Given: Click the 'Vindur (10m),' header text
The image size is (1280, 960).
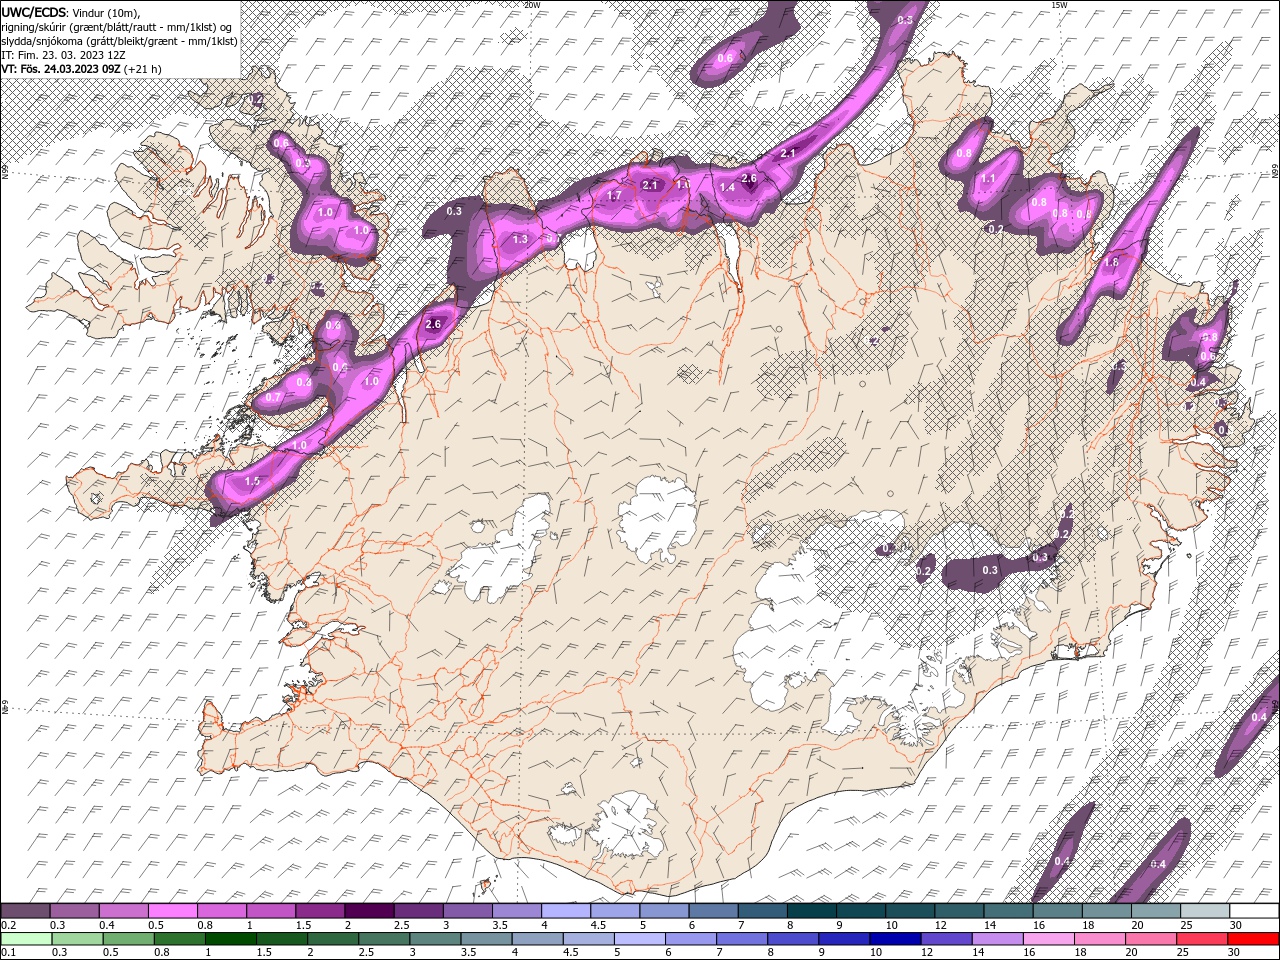Looking at the screenshot, I should pos(107,12).
